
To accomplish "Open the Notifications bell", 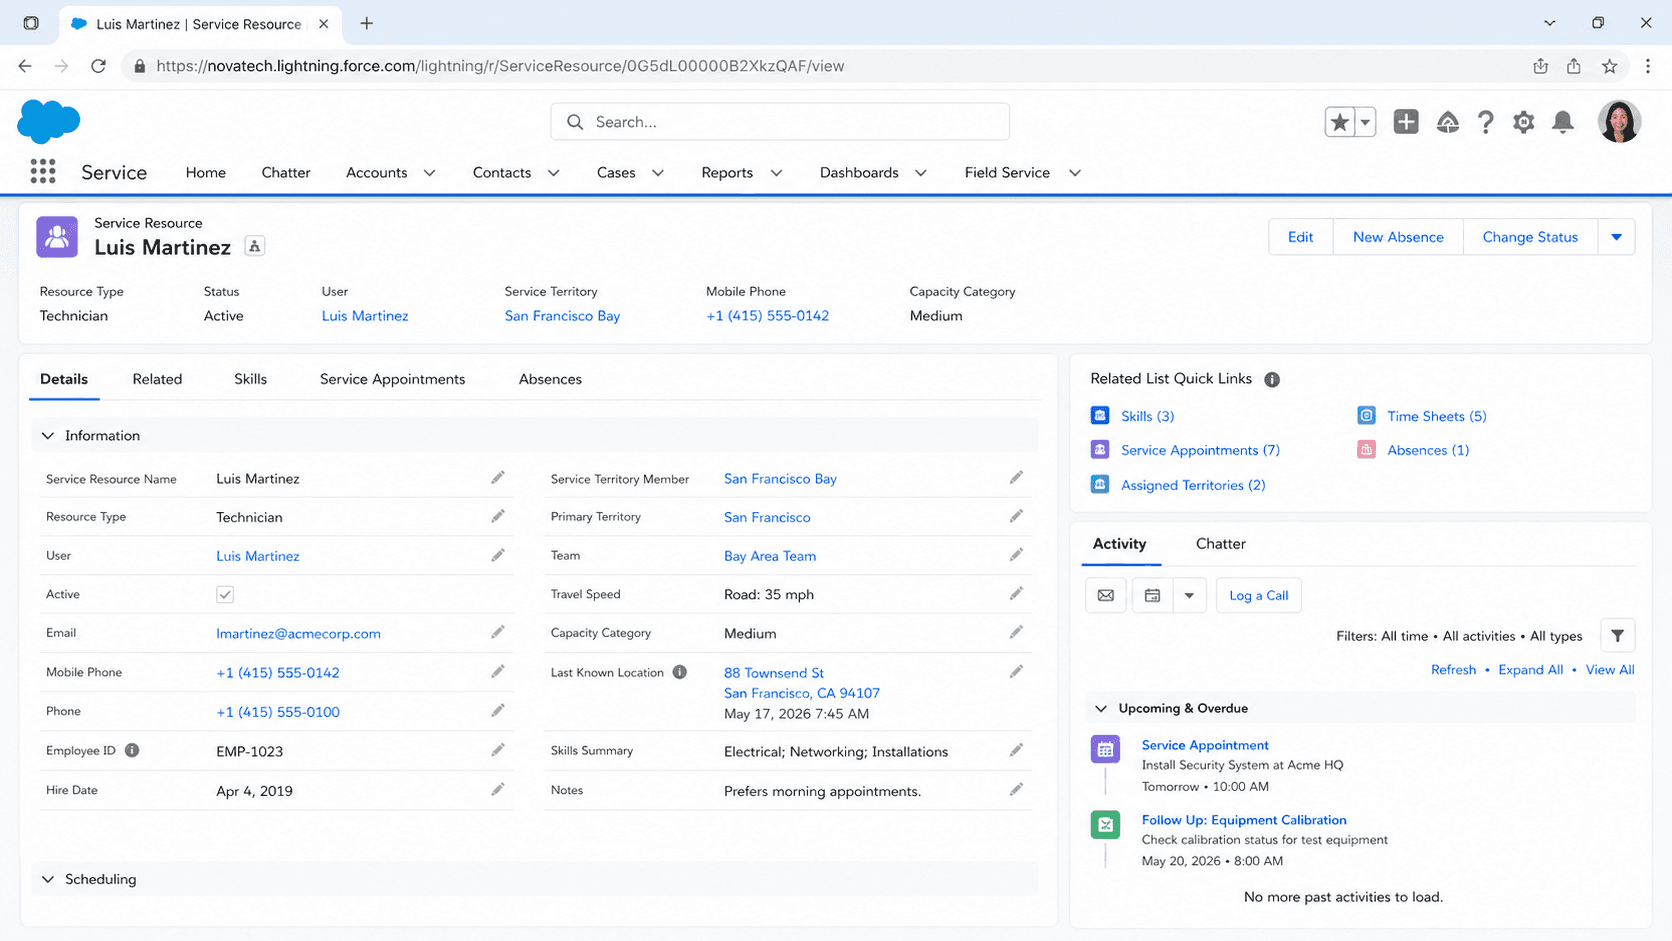I will (x=1563, y=122).
